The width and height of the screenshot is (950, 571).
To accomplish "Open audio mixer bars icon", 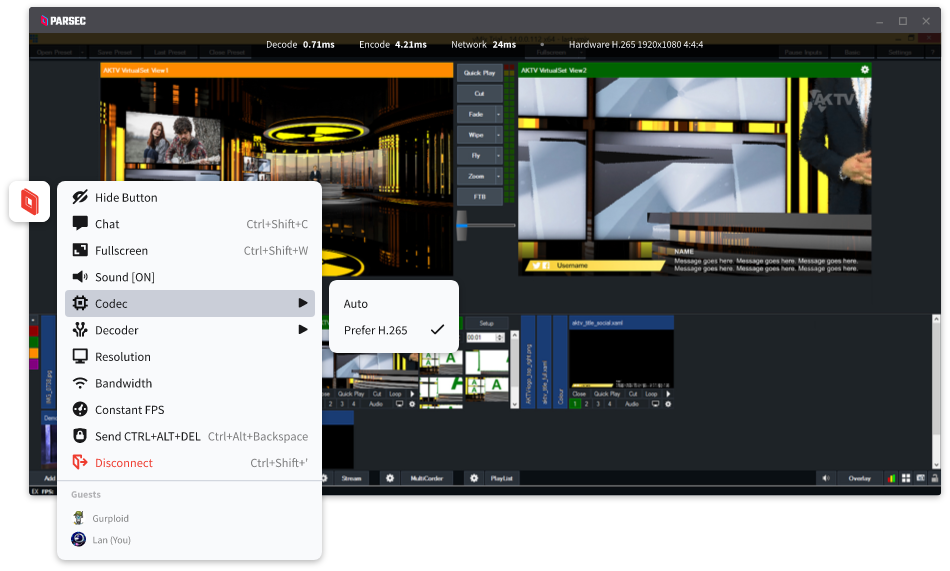I will (891, 478).
